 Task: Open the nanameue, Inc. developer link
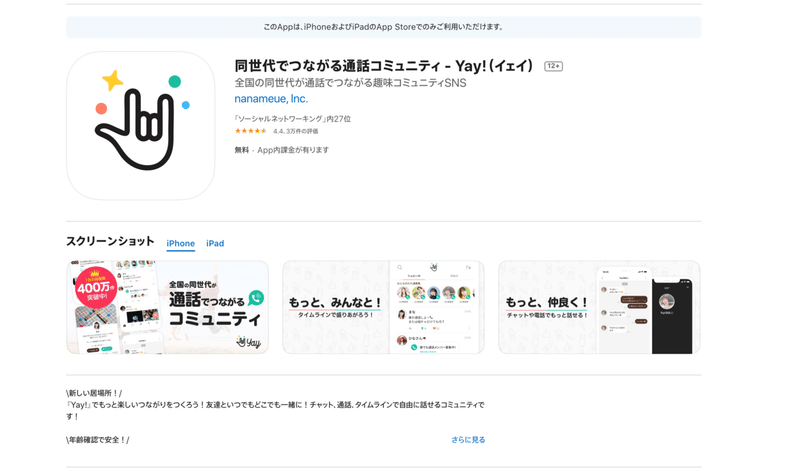click(271, 98)
